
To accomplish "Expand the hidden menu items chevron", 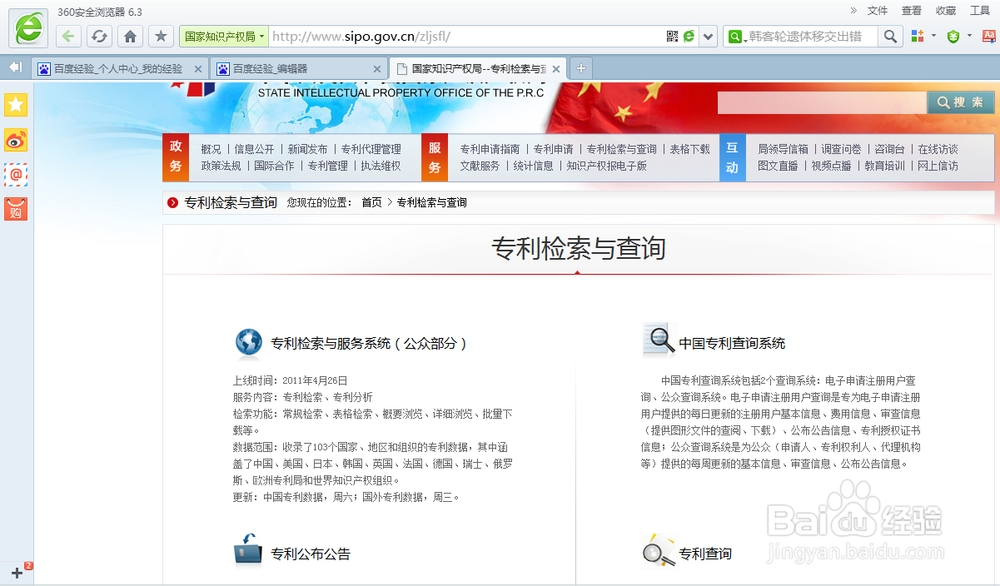I will (854, 10).
